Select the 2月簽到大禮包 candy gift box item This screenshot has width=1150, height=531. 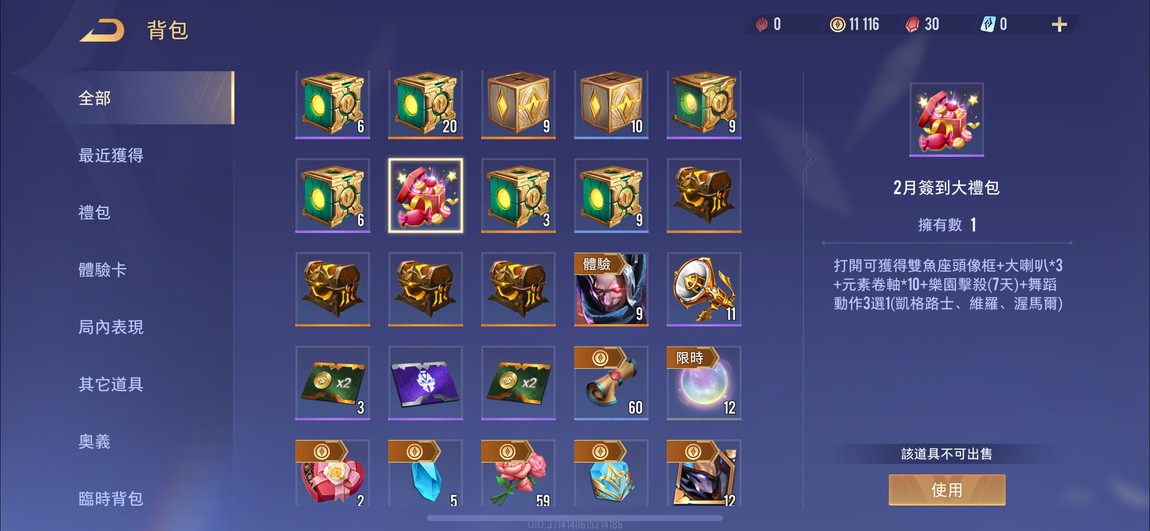point(425,196)
